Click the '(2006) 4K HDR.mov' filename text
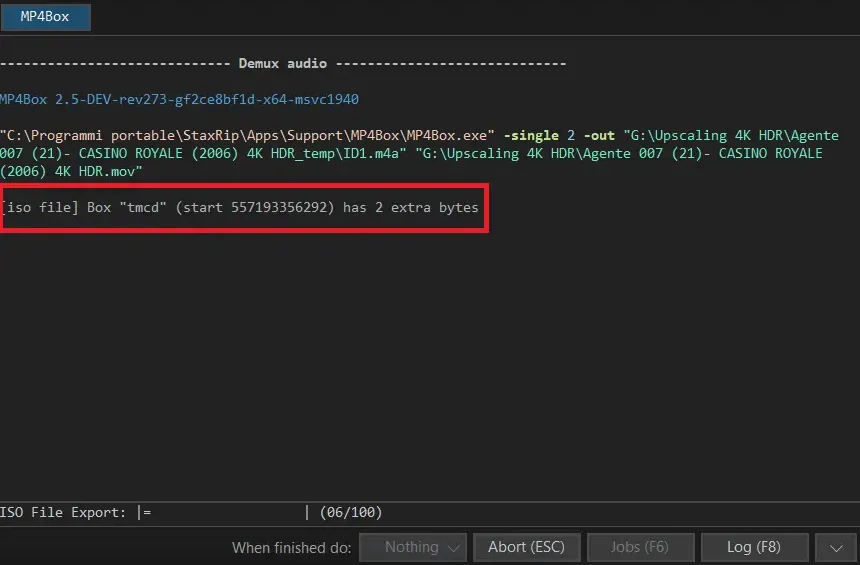The image size is (860, 565). pyautogui.click(x=71, y=171)
